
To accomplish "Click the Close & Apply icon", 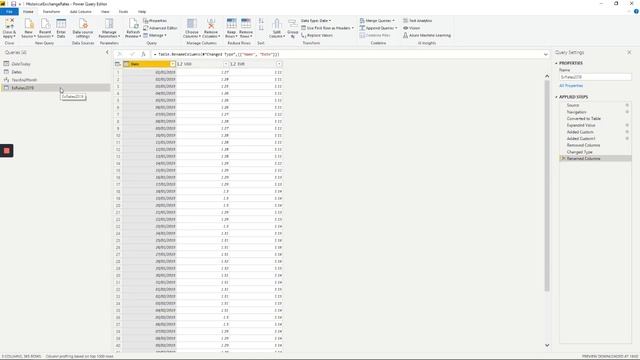I will pos(9,24).
